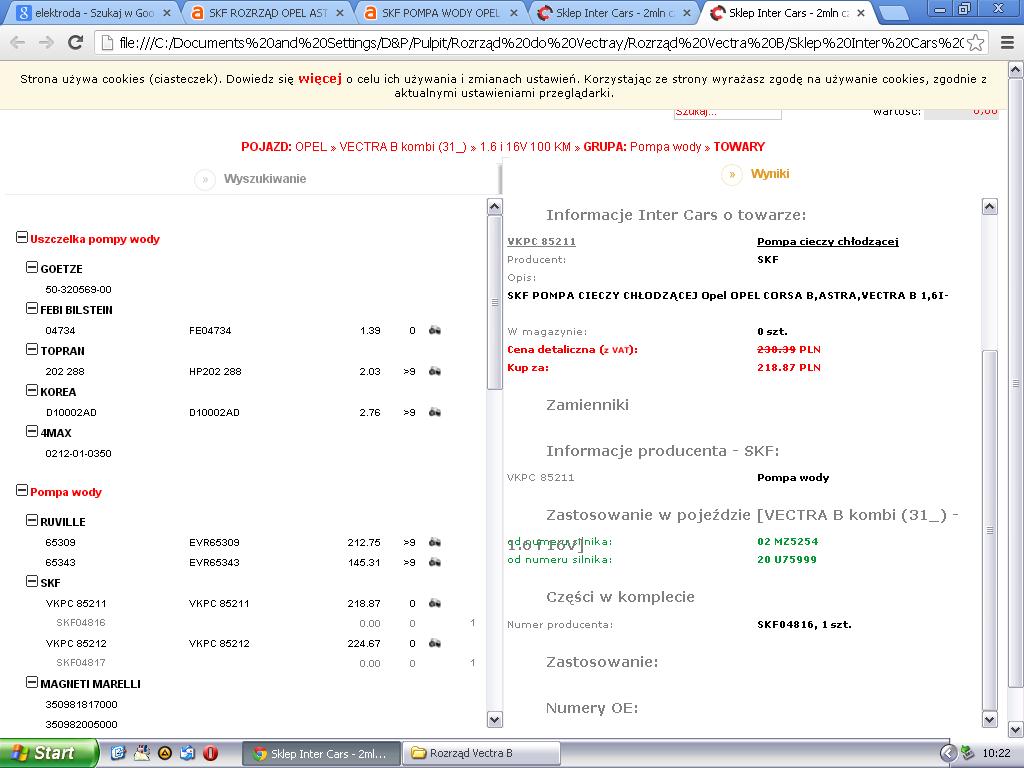Click left panel scrollbar down arrow
The image size is (1024, 768).
pos(494,720)
